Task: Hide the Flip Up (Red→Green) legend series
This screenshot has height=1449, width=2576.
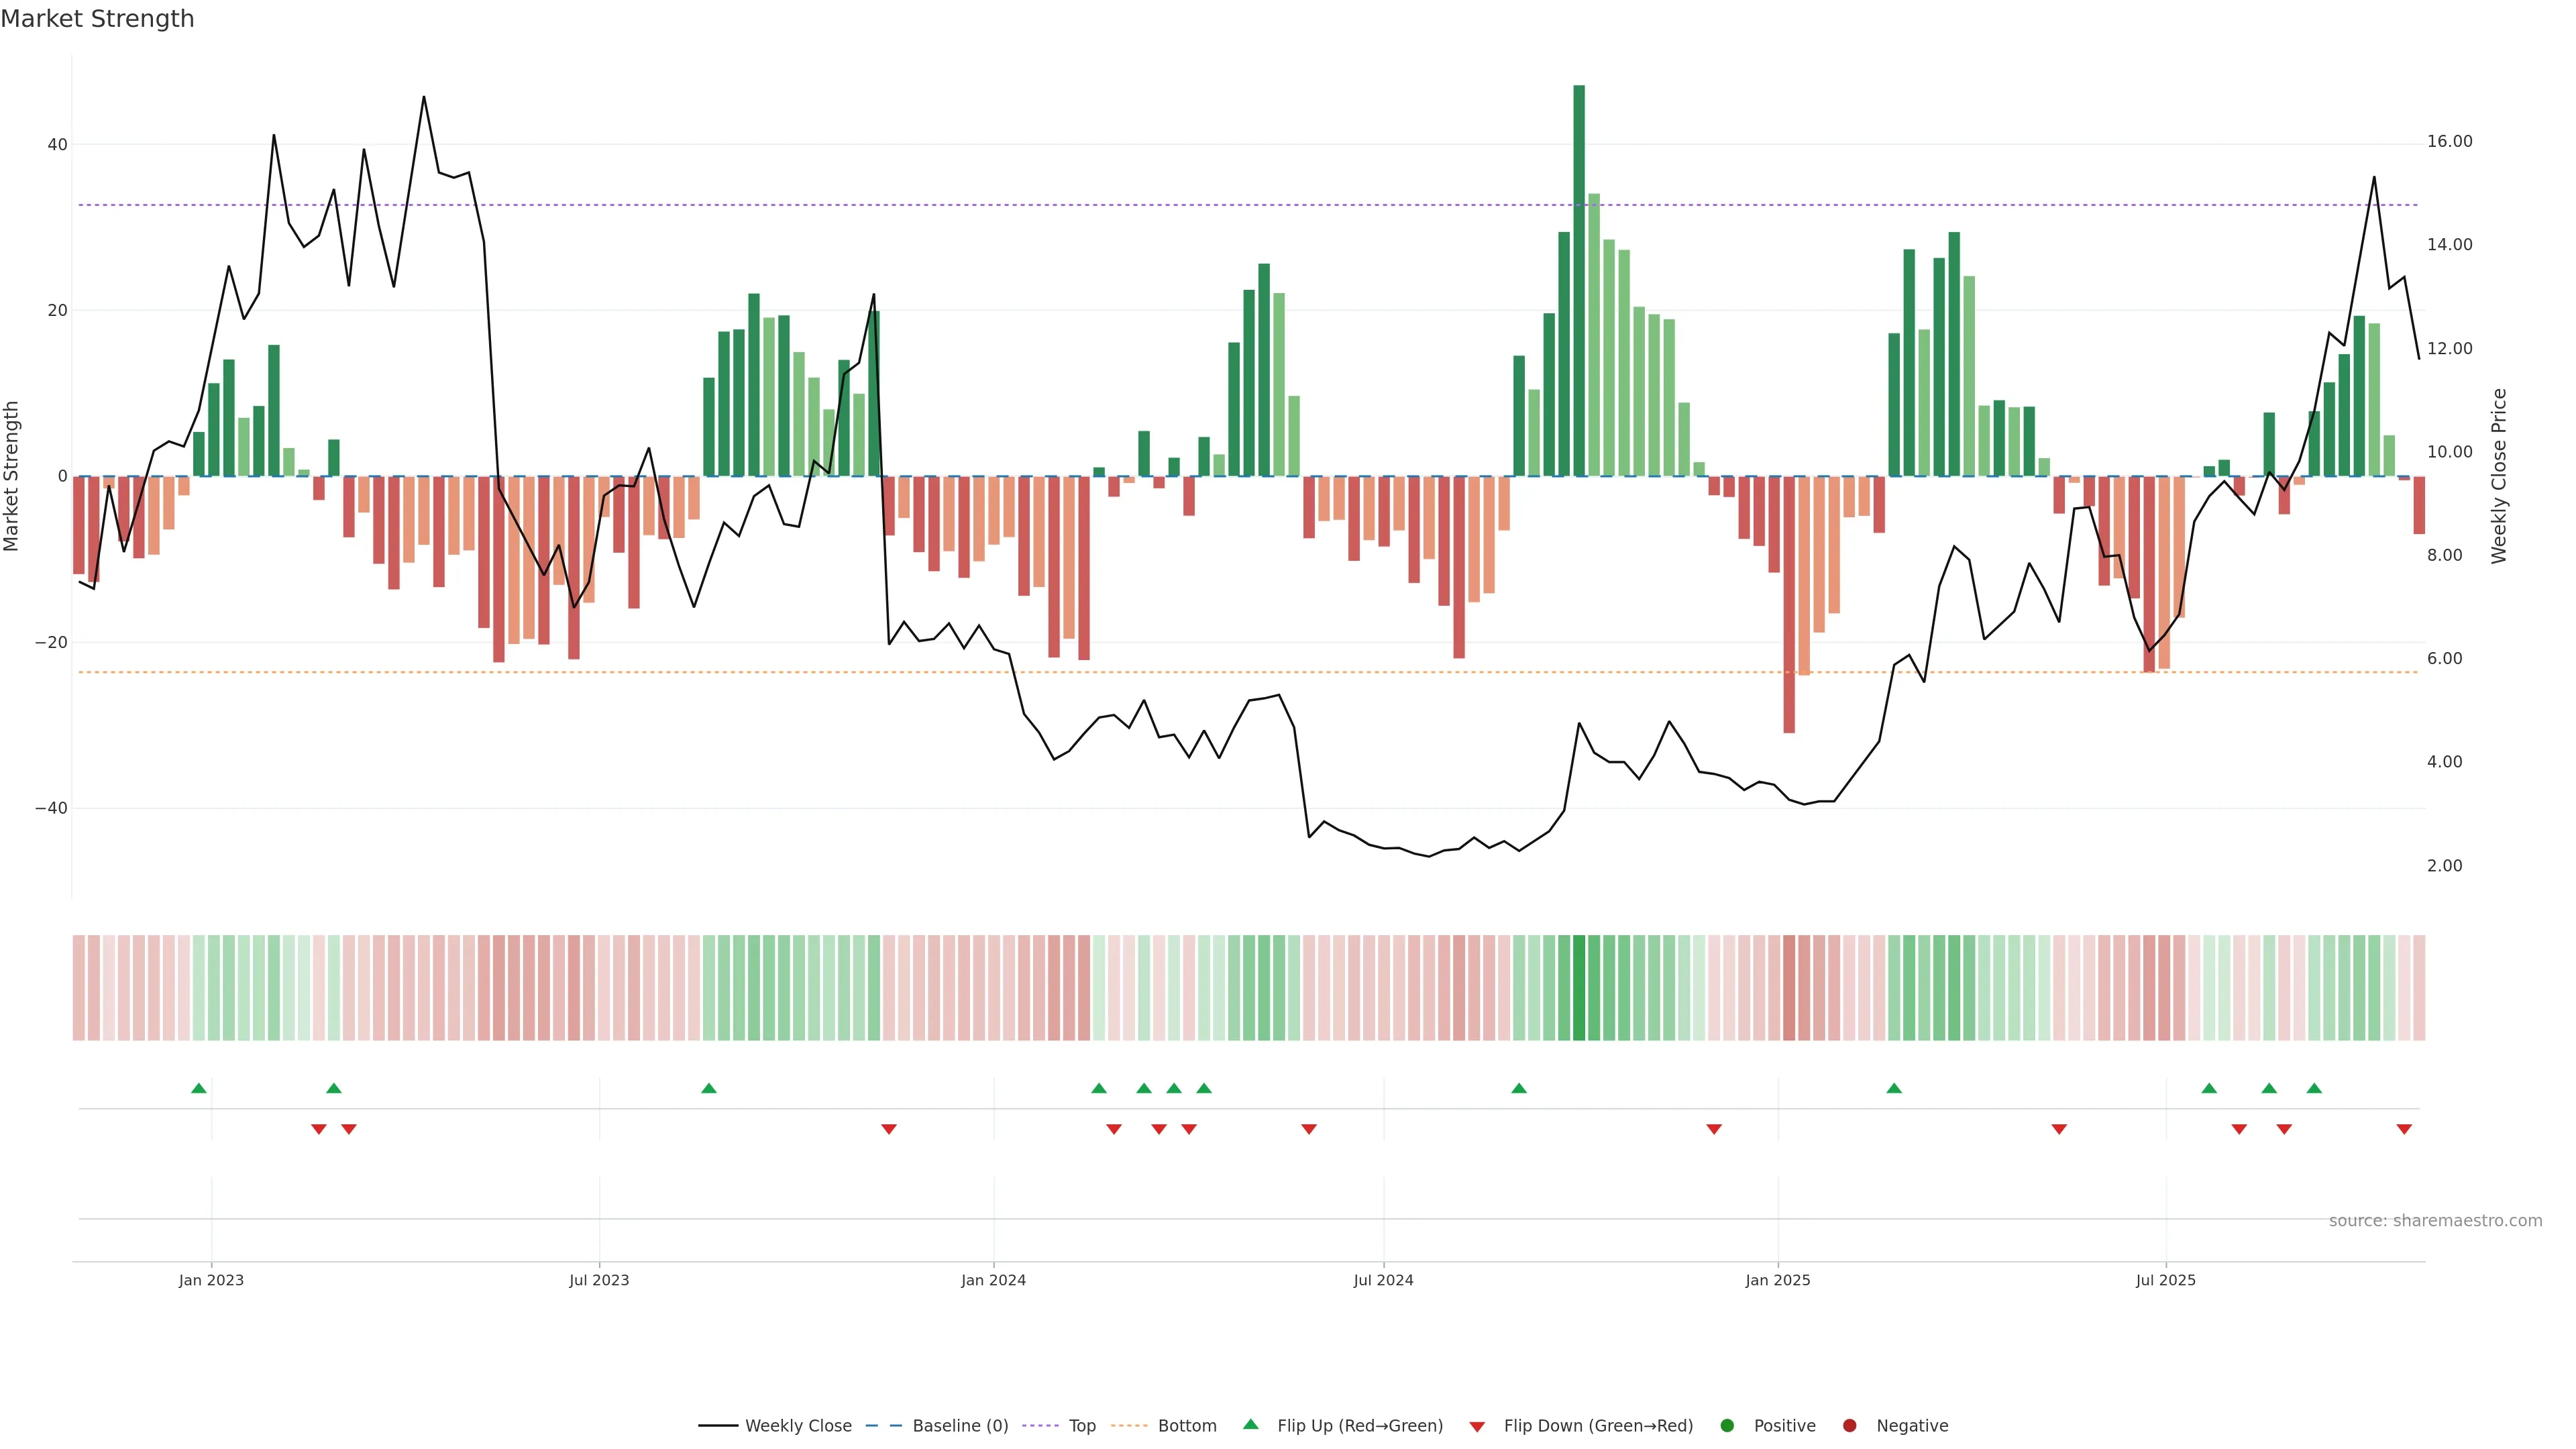Action: pyautogui.click(x=1359, y=1426)
